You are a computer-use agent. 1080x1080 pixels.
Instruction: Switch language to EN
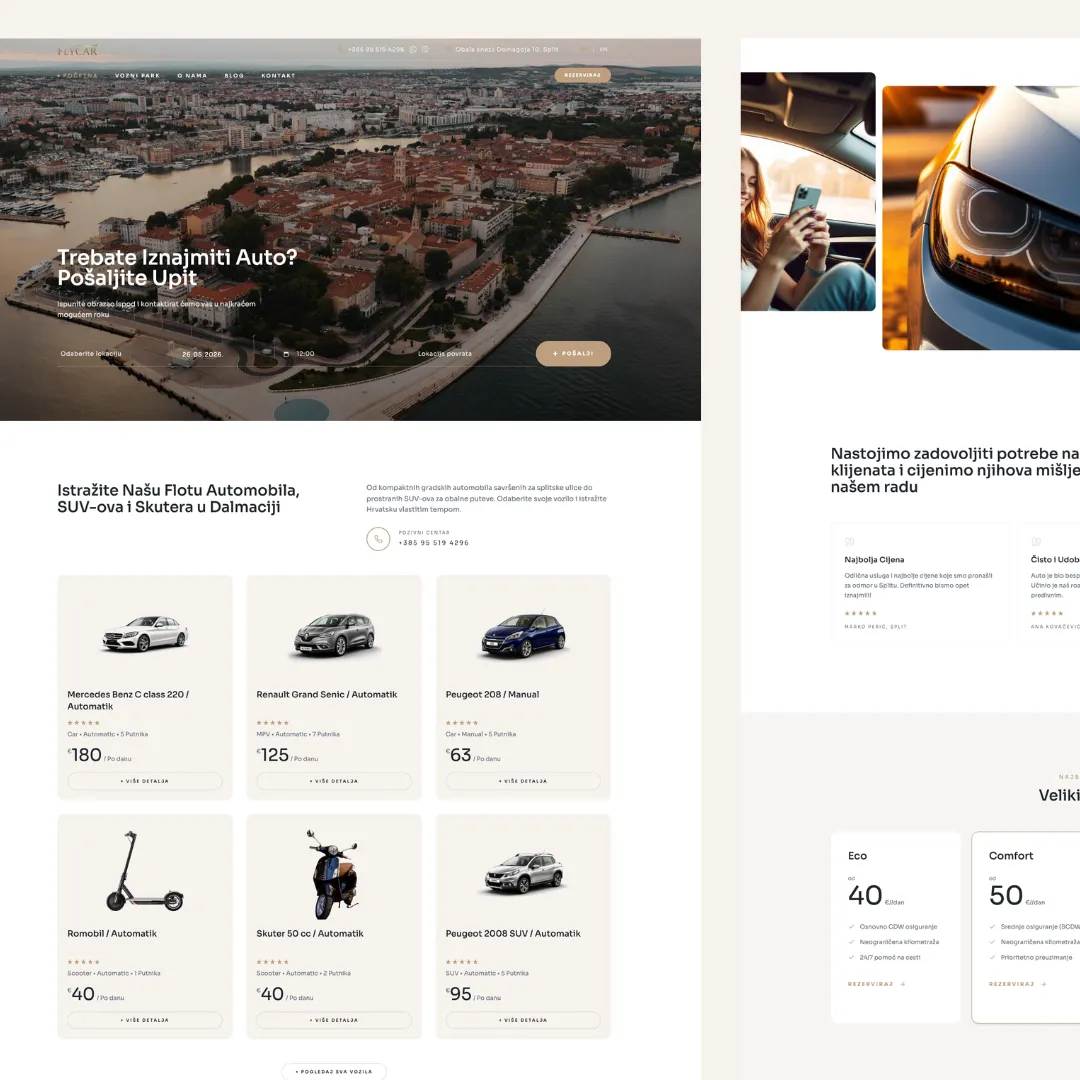coord(603,50)
